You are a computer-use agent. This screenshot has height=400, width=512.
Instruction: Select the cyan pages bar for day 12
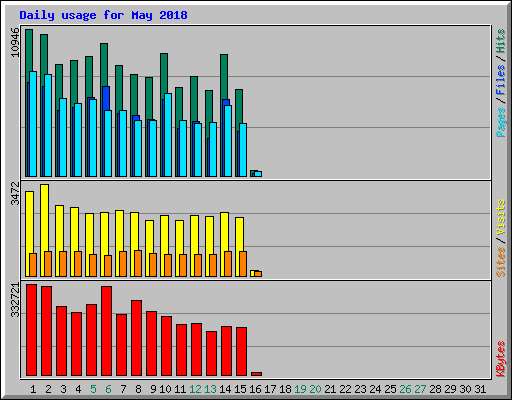[198, 150]
